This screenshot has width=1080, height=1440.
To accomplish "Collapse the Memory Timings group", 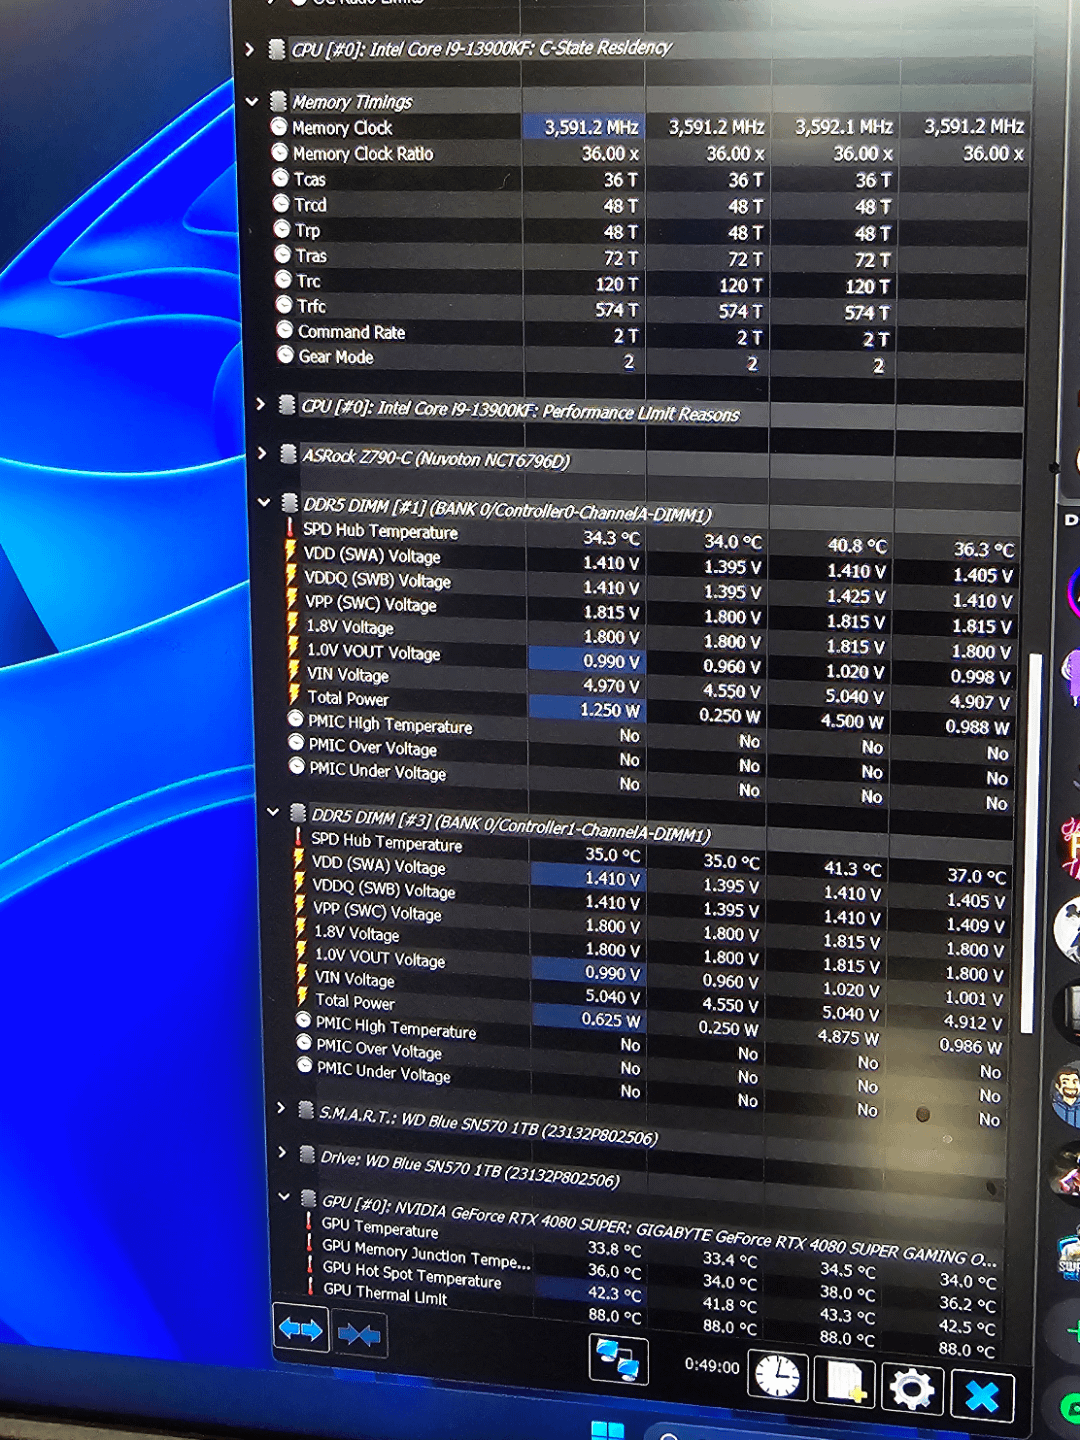I will pos(252,101).
